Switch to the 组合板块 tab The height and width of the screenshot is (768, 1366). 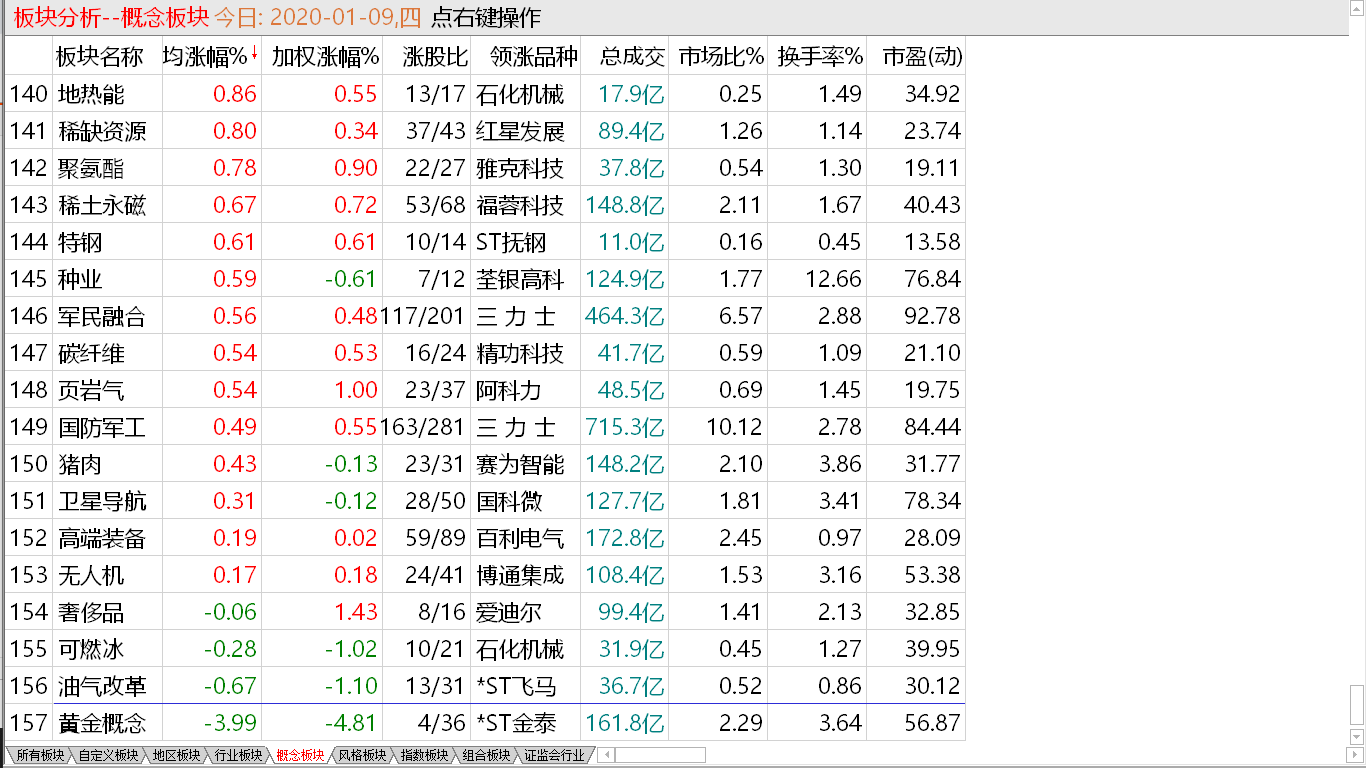coord(485,755)
